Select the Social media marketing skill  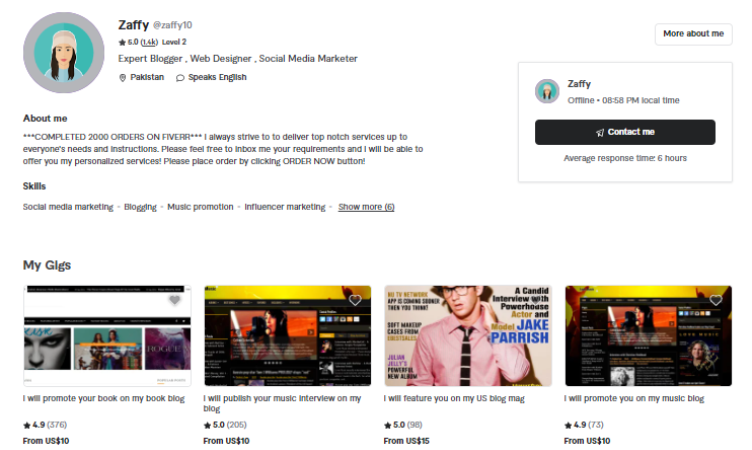pyautogui.click(x=68, y=207)
